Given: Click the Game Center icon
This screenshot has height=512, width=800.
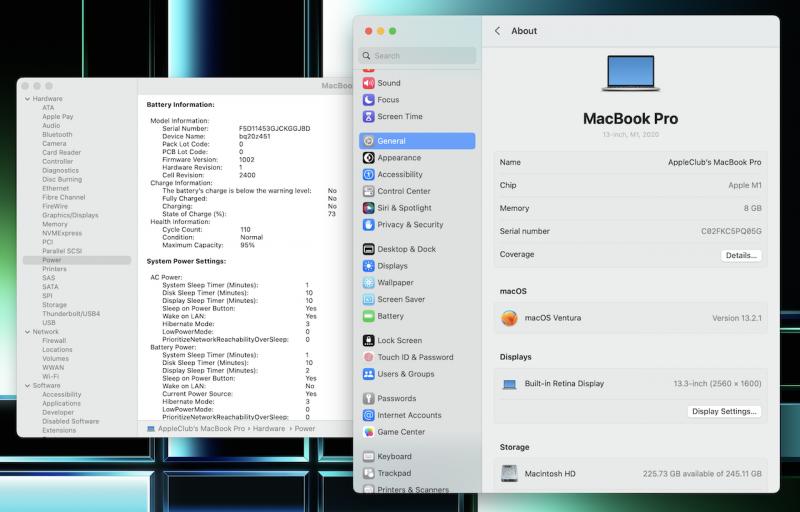Looking at the screenshot, I should pos(369,432).
